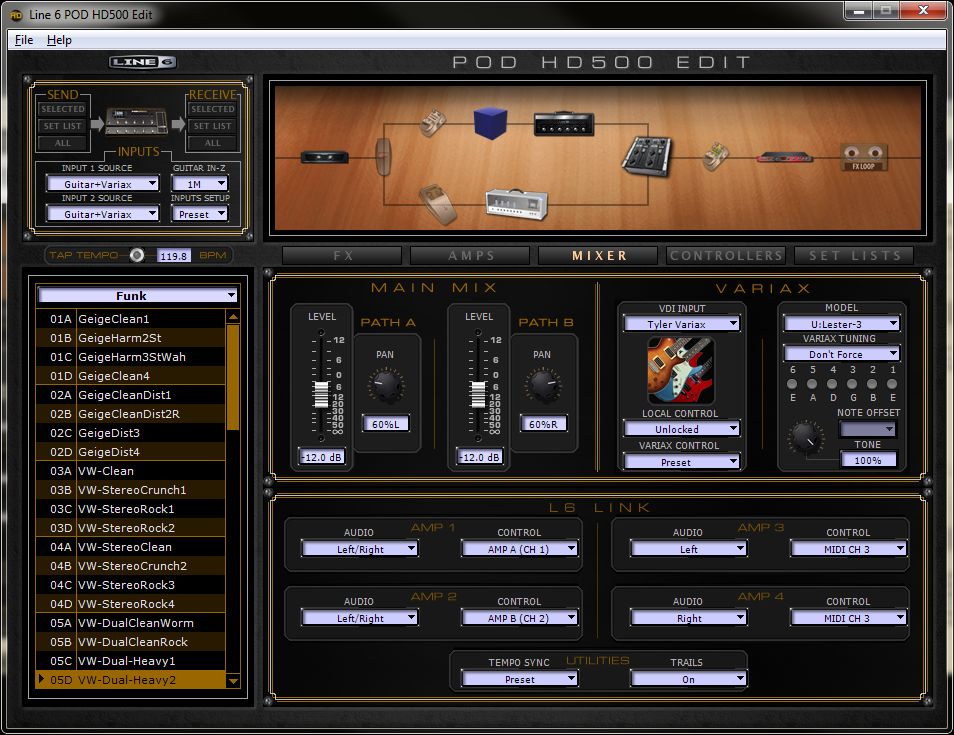Open Input 1 Source dropdown

coord(102,184)
